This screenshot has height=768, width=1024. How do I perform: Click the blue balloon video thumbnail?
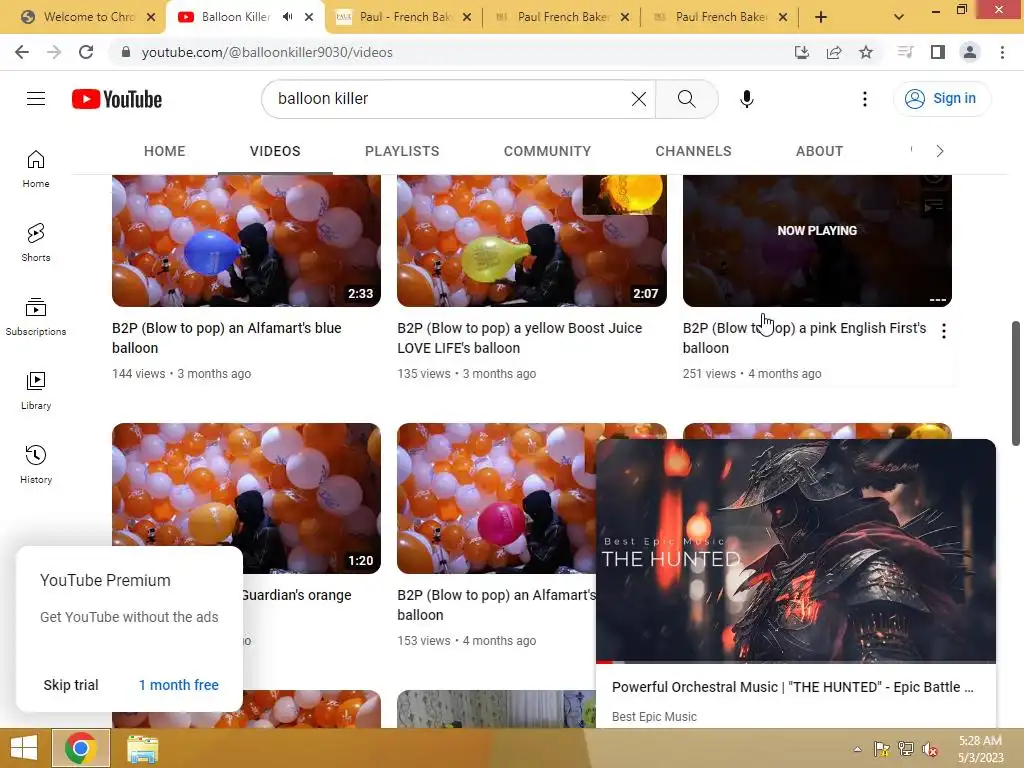tap(246, 240)
